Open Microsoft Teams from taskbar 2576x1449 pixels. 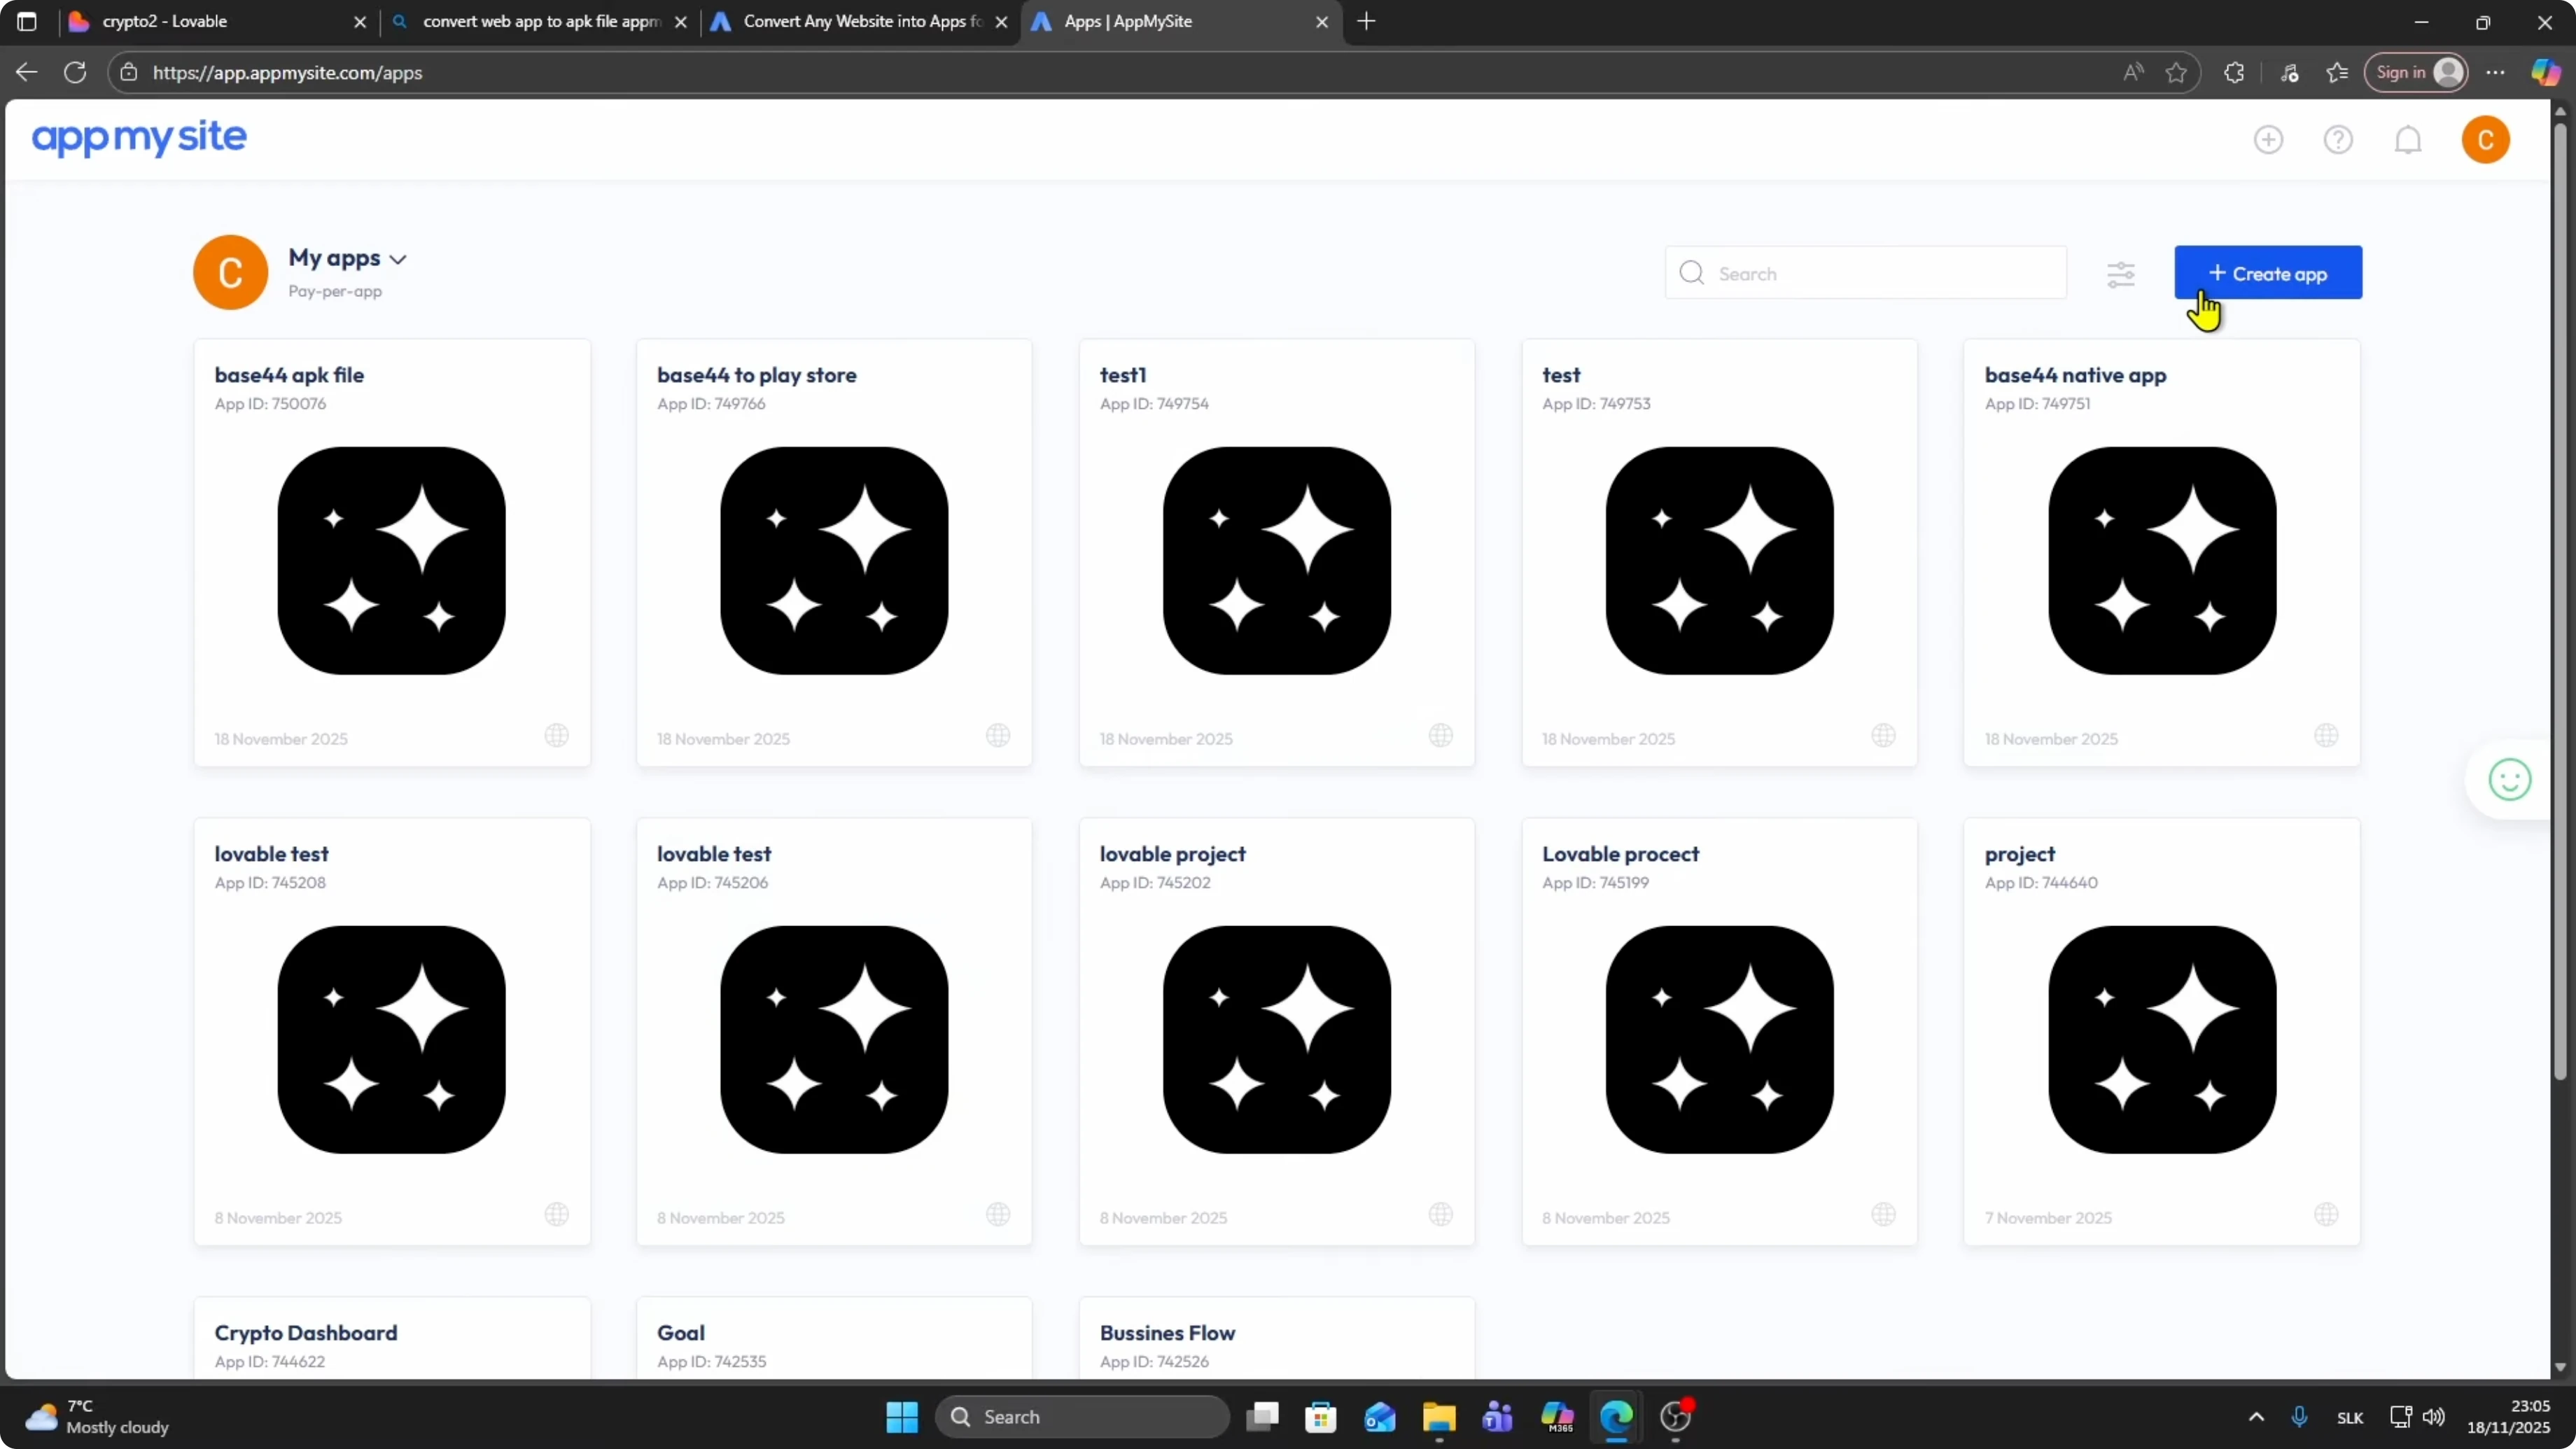coord(1498,1417)
